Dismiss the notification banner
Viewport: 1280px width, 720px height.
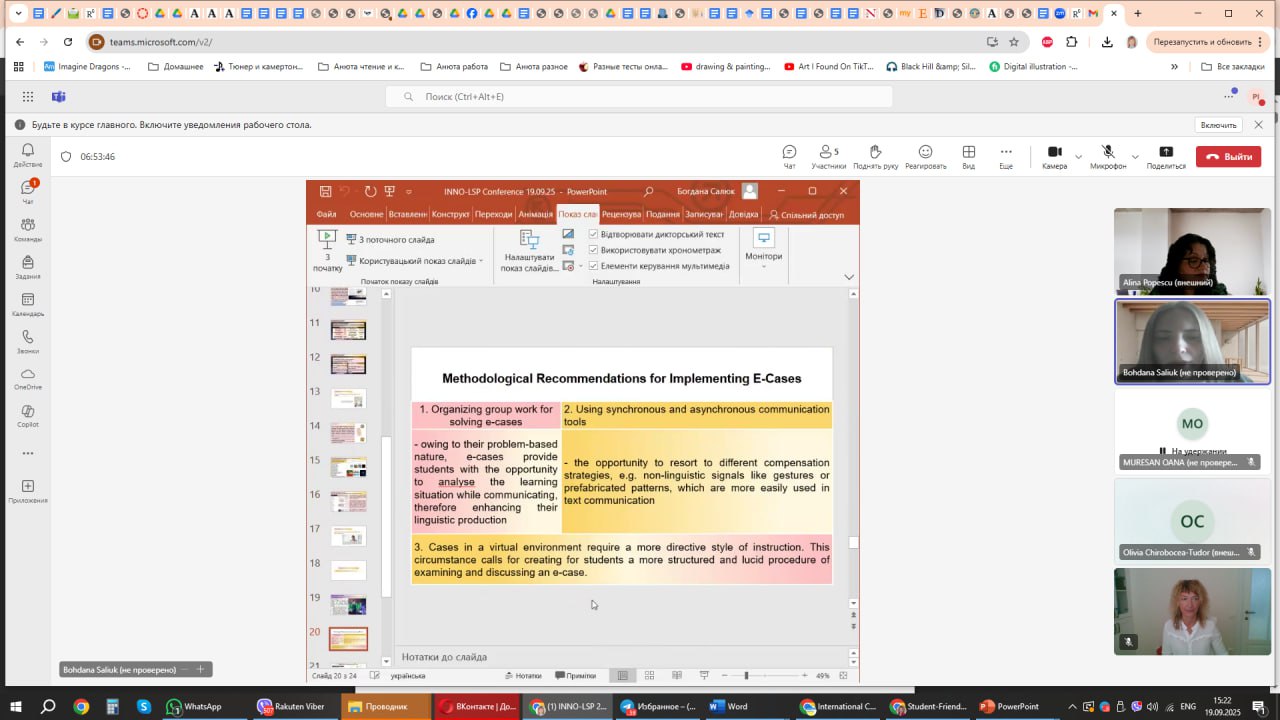click(1259, 125)
